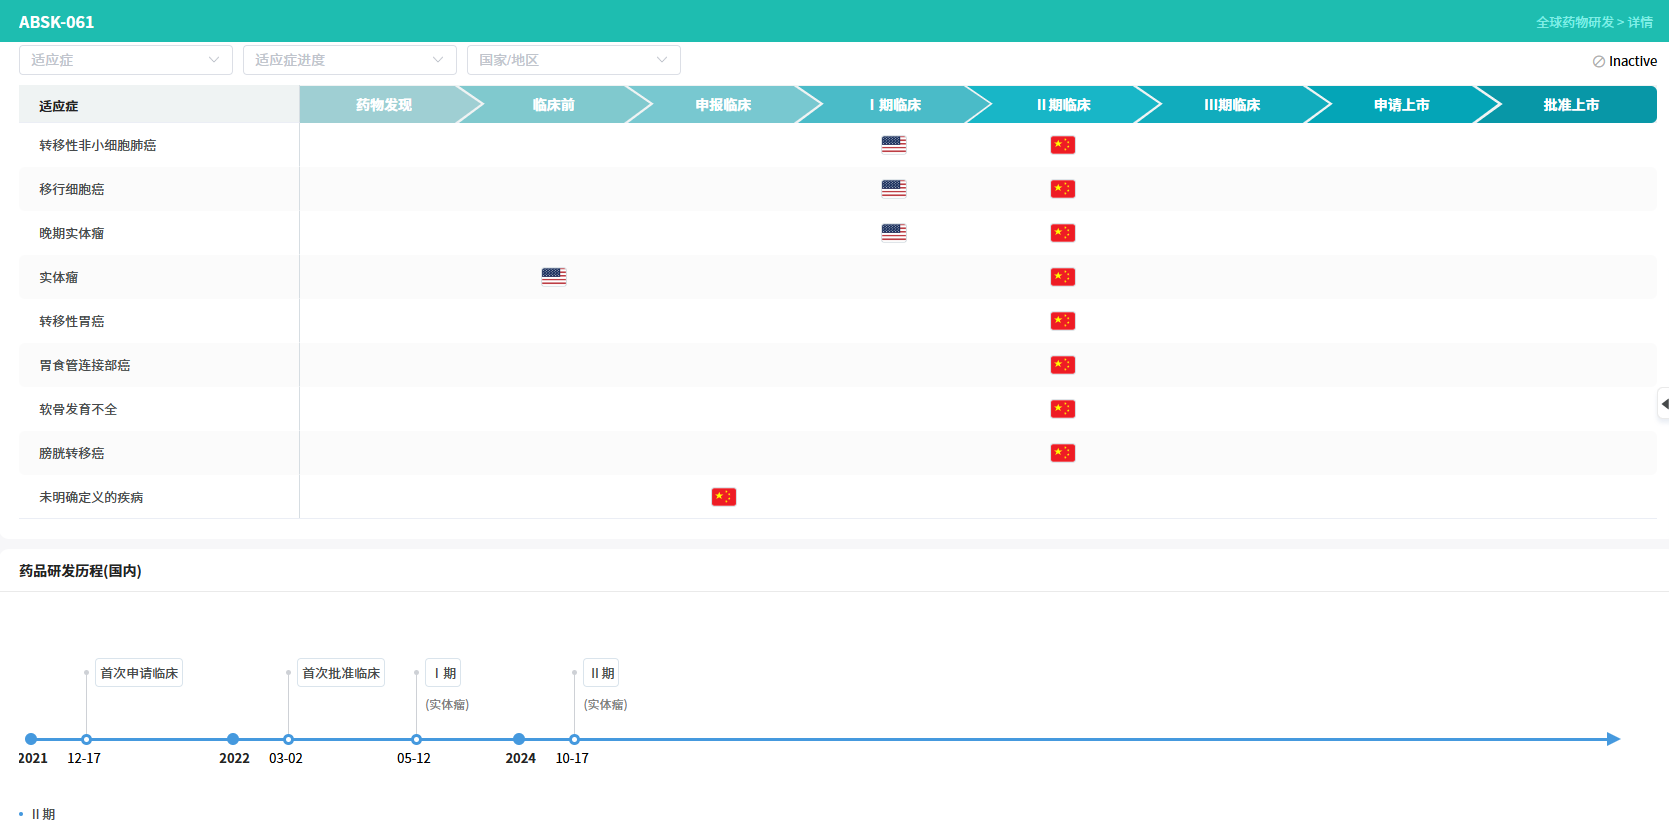1669x835 pixels.
Task: Open the 适应症进度 dropdown
Action: [349, 60]
